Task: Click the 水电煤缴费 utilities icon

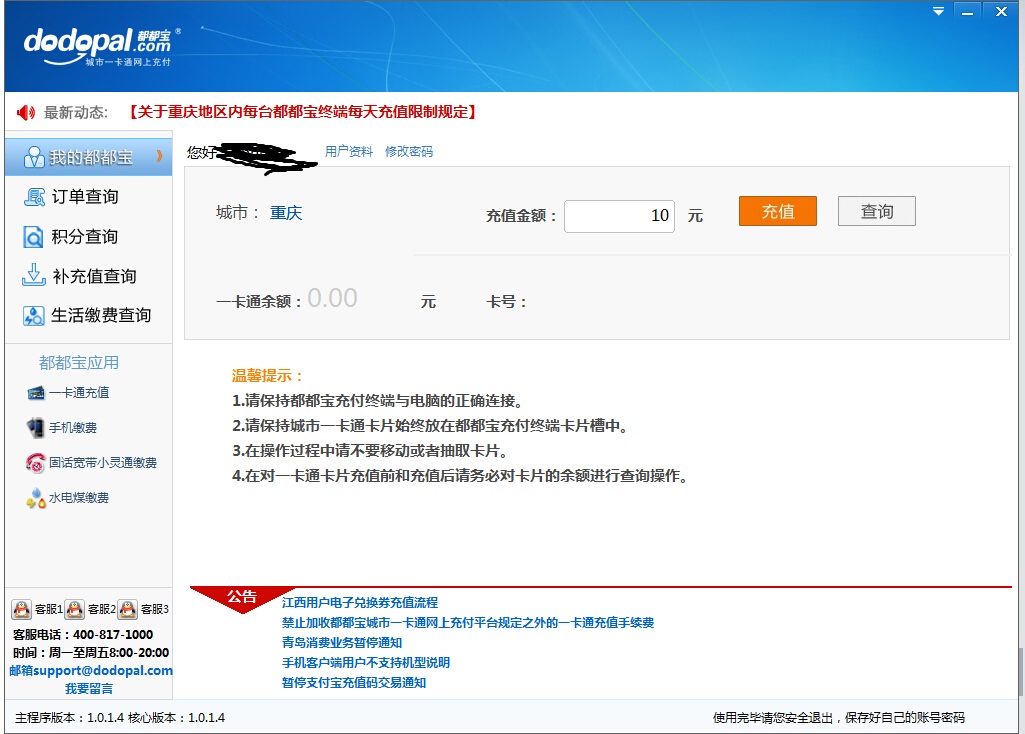Action: pos(36,498)
